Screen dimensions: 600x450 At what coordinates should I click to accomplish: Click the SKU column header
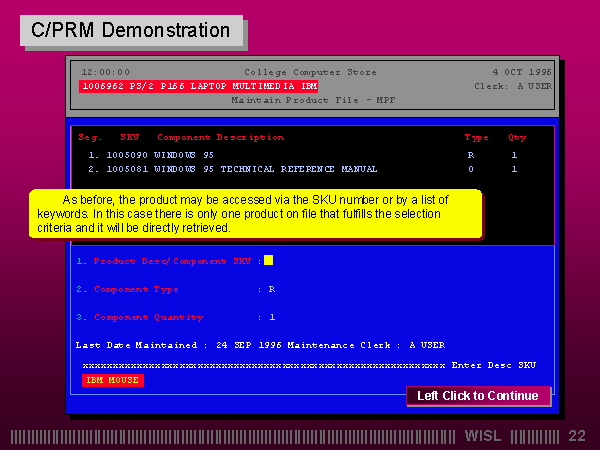click(x=130, y=137)
